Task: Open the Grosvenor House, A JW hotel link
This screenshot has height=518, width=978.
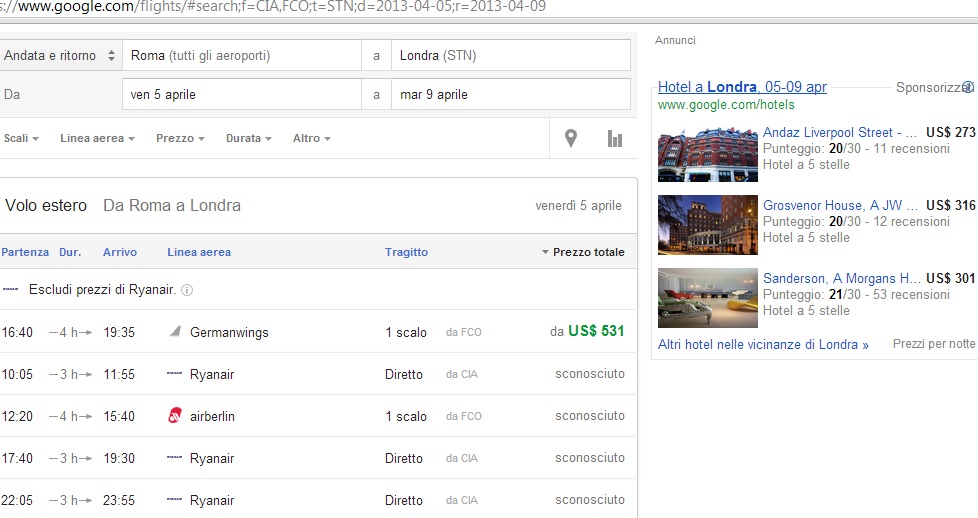Action: (840, 205)
